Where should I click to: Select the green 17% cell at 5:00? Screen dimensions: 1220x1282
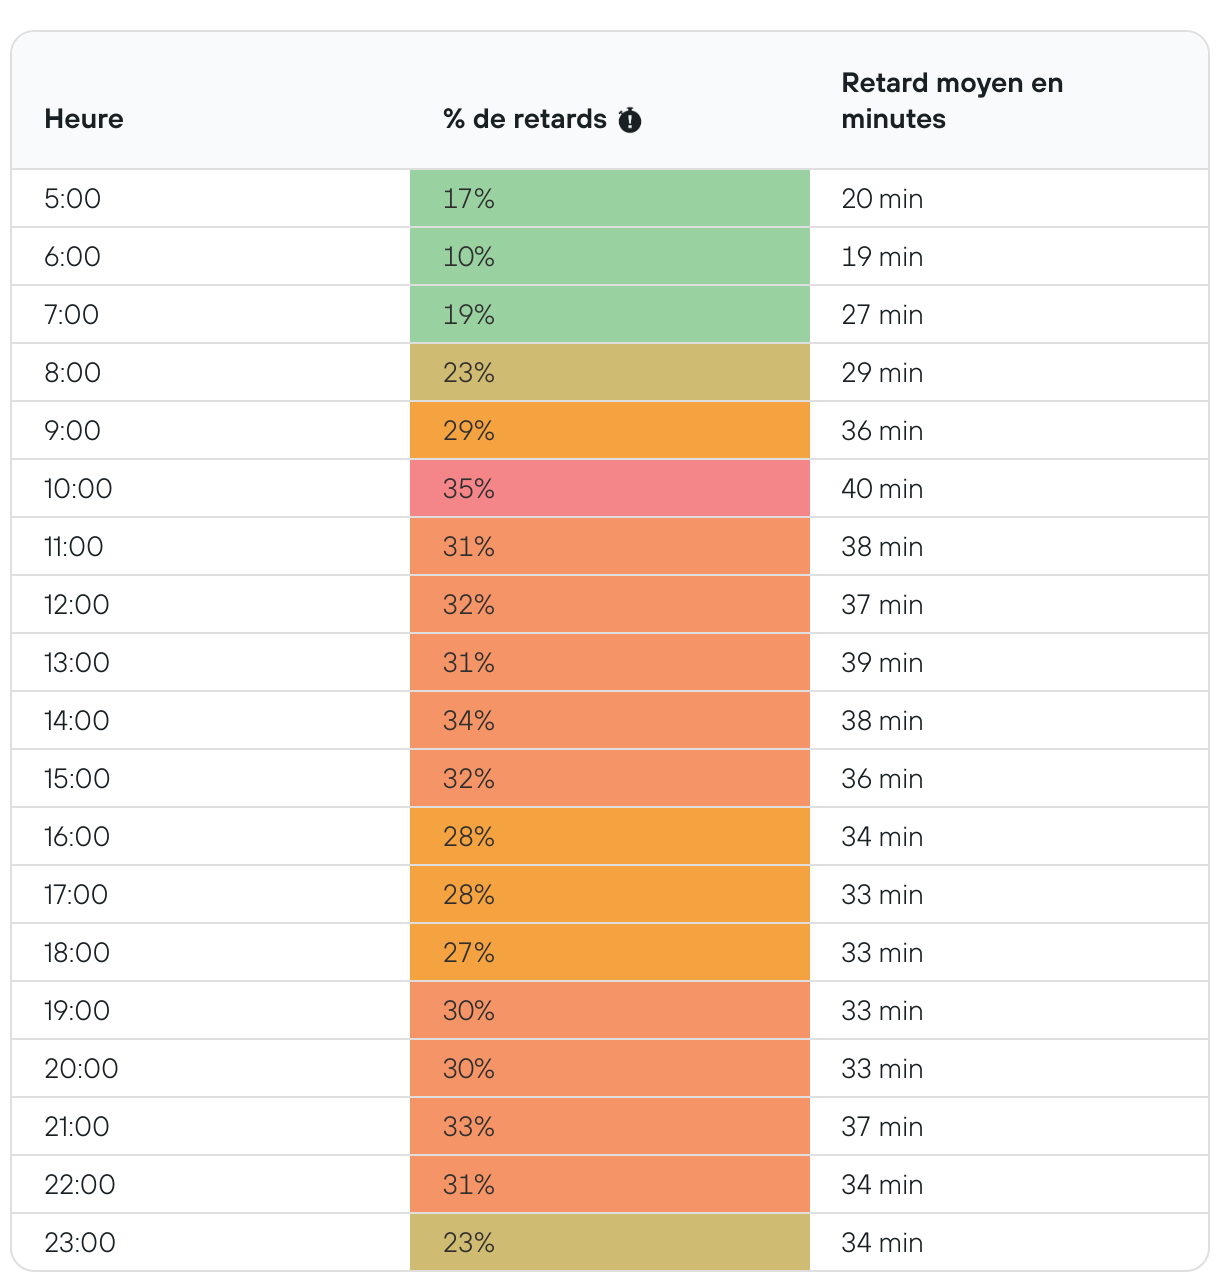(609, 199)
